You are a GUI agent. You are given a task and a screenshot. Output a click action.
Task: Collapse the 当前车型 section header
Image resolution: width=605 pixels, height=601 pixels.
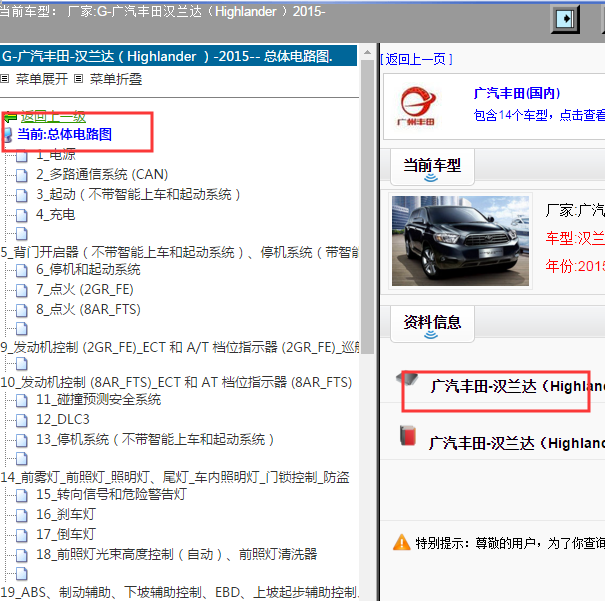point(432,168)
